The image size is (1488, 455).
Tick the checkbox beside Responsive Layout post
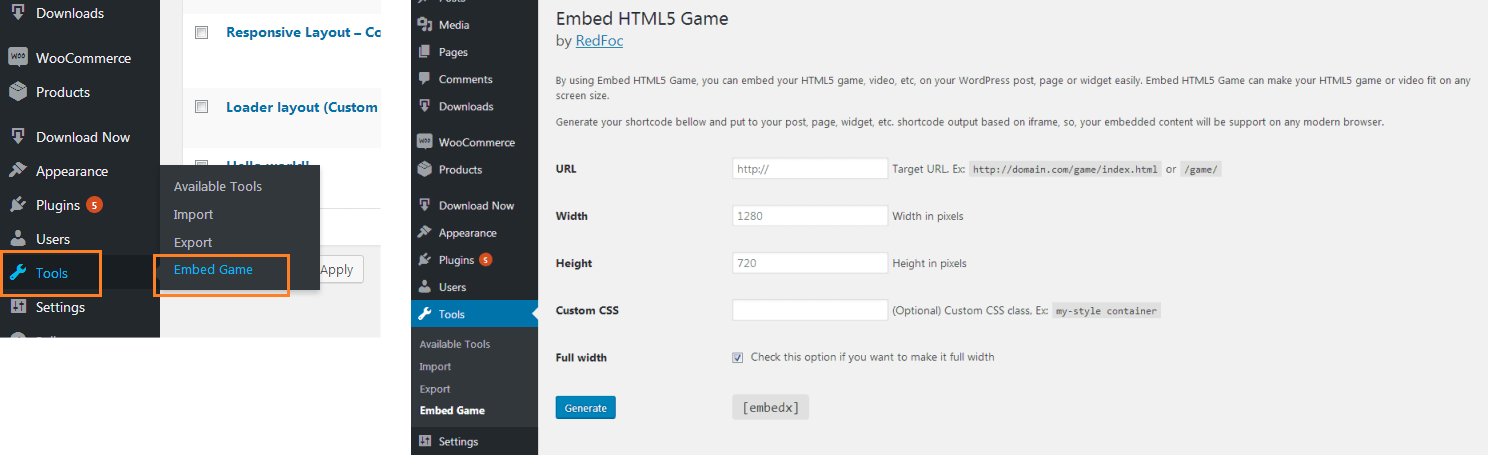[201, 32]
